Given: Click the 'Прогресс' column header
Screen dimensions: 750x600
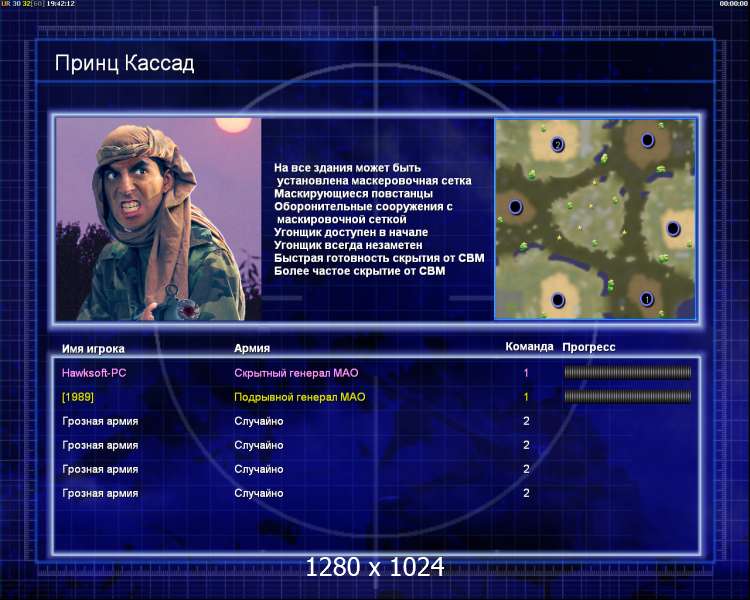Looking at the screenshot, I should 589,347.
